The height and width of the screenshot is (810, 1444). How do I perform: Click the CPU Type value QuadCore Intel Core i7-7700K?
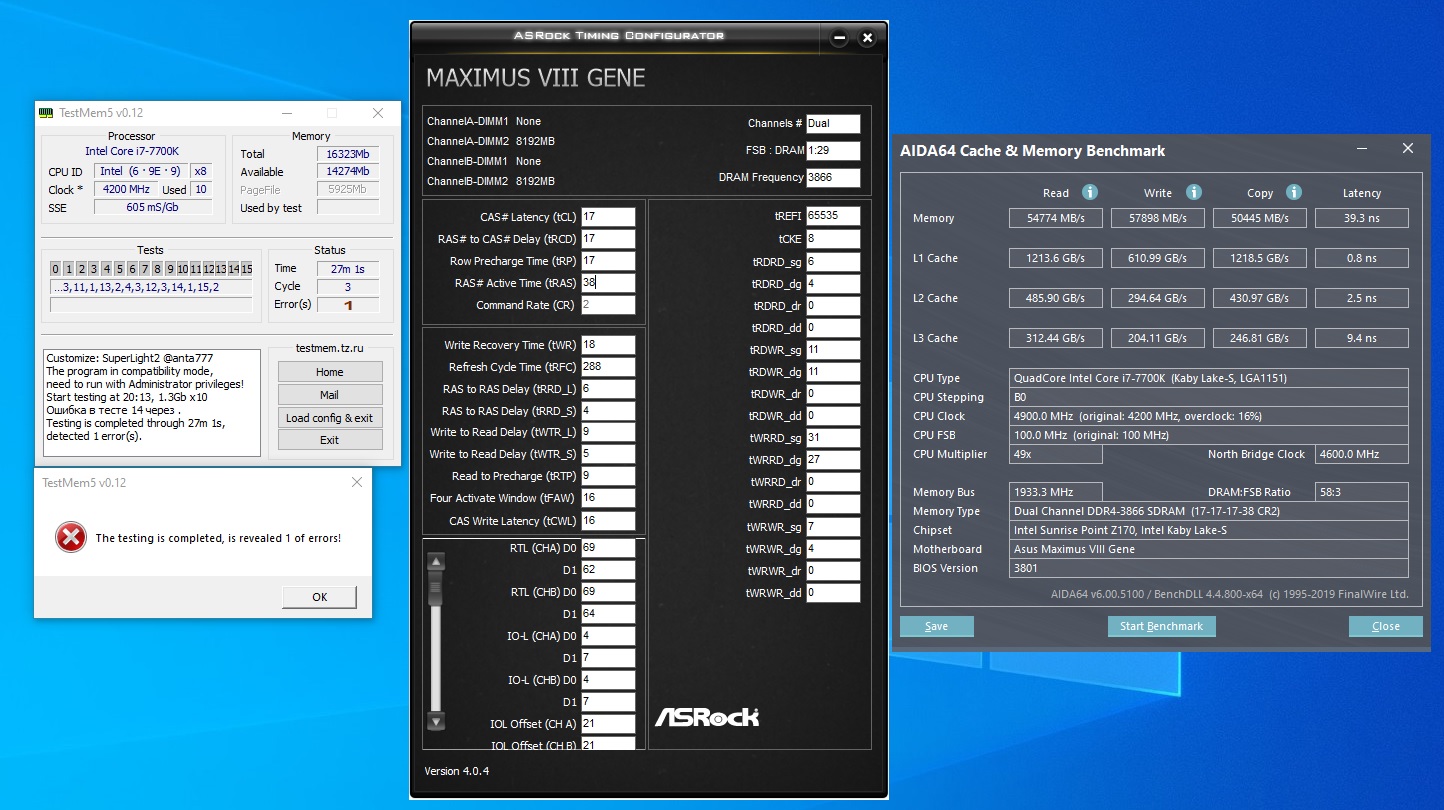[x=1208, y=378]
